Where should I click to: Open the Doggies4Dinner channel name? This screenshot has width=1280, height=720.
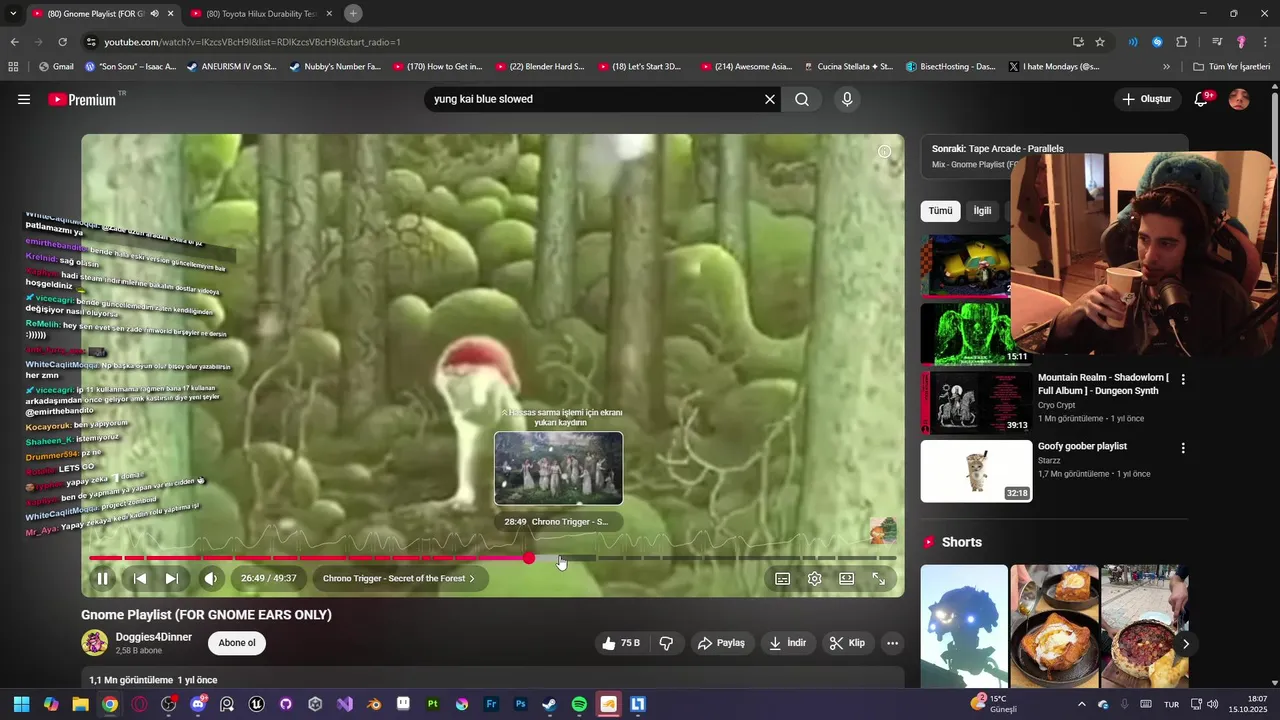(x=154, y=637)
